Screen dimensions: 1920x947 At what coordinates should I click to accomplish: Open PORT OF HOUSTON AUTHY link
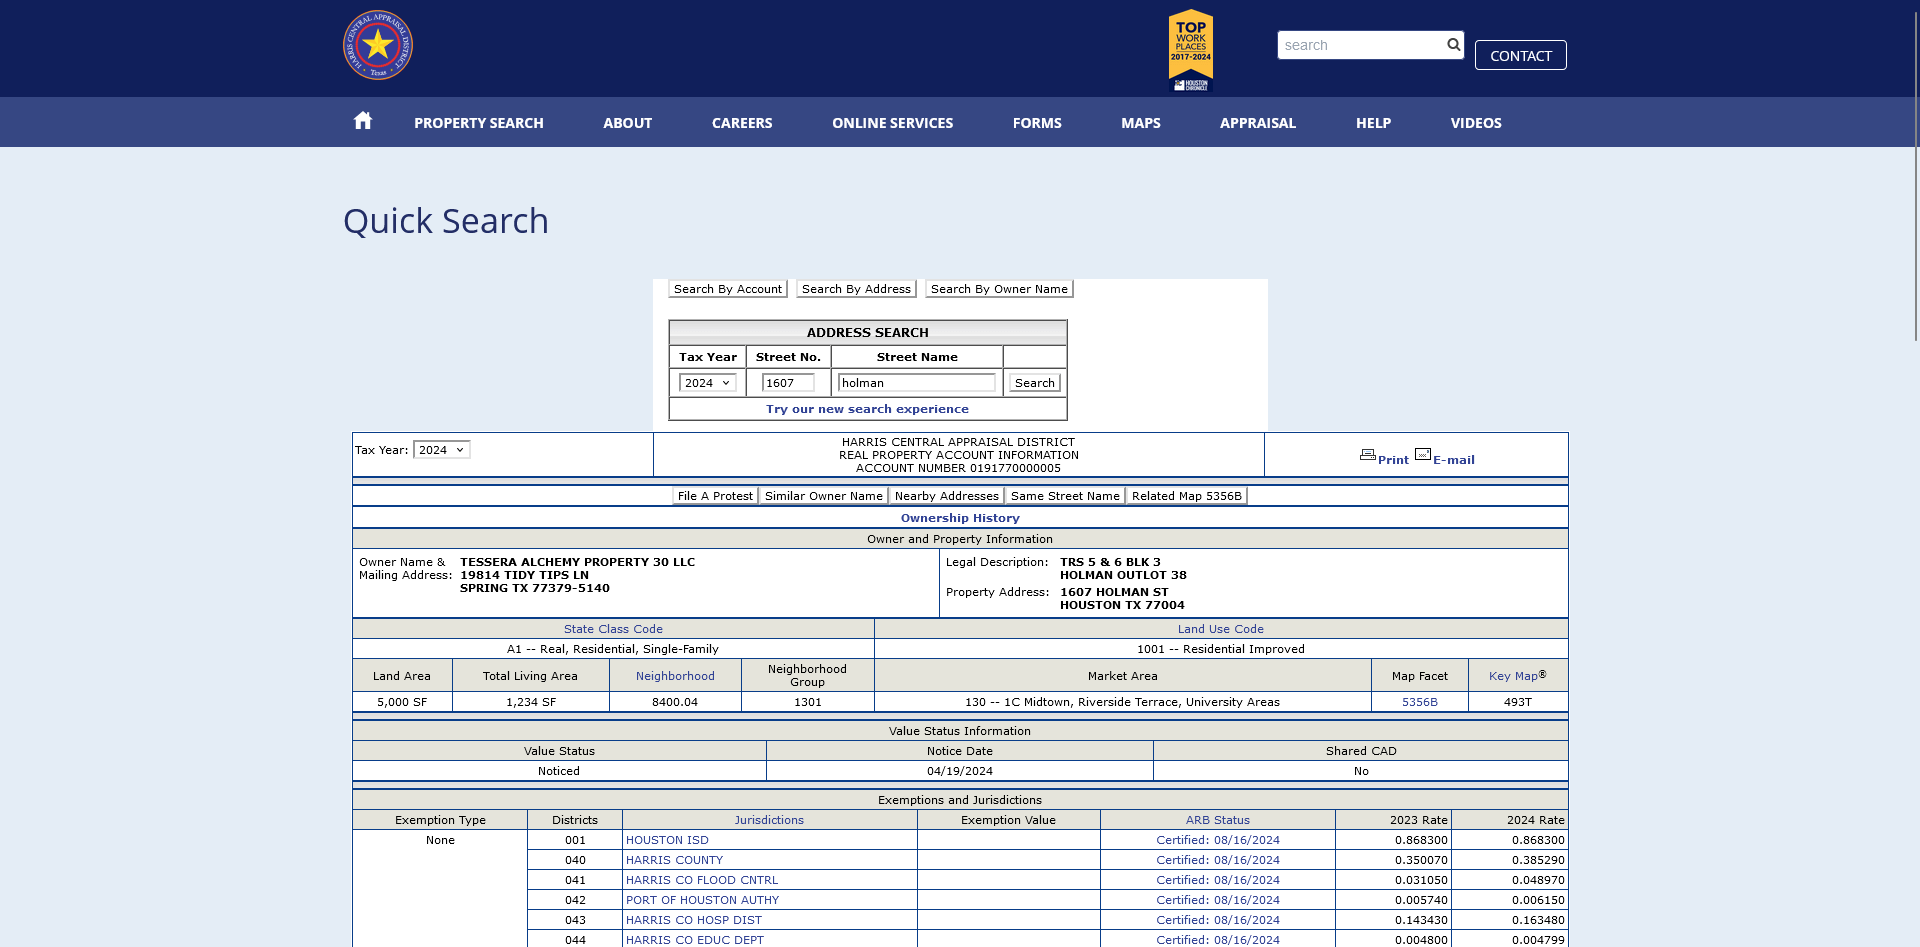coord(702,900)
